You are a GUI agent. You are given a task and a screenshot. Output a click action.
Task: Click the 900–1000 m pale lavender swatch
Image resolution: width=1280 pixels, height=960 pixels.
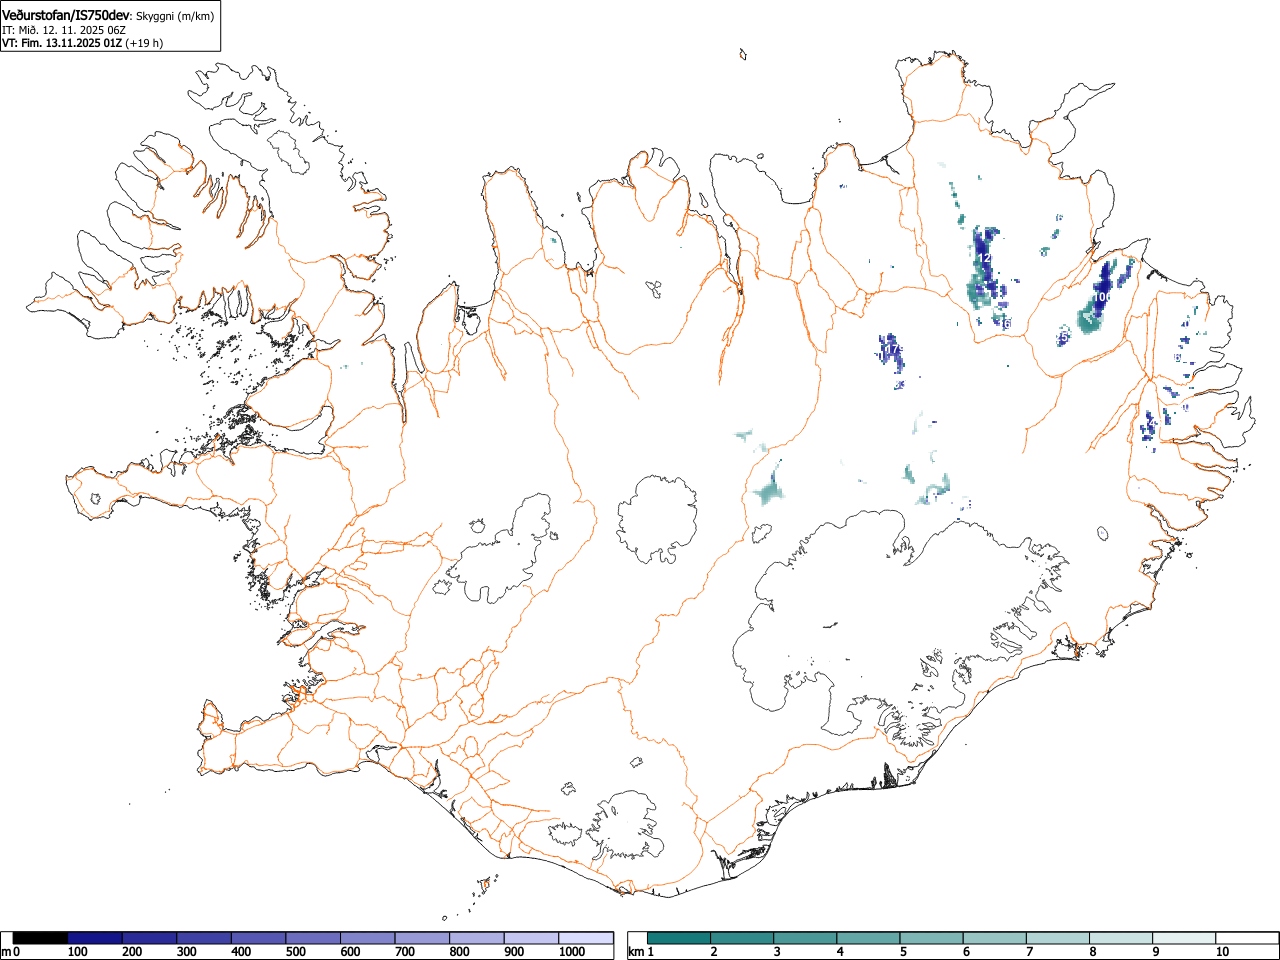click(531, 938)
